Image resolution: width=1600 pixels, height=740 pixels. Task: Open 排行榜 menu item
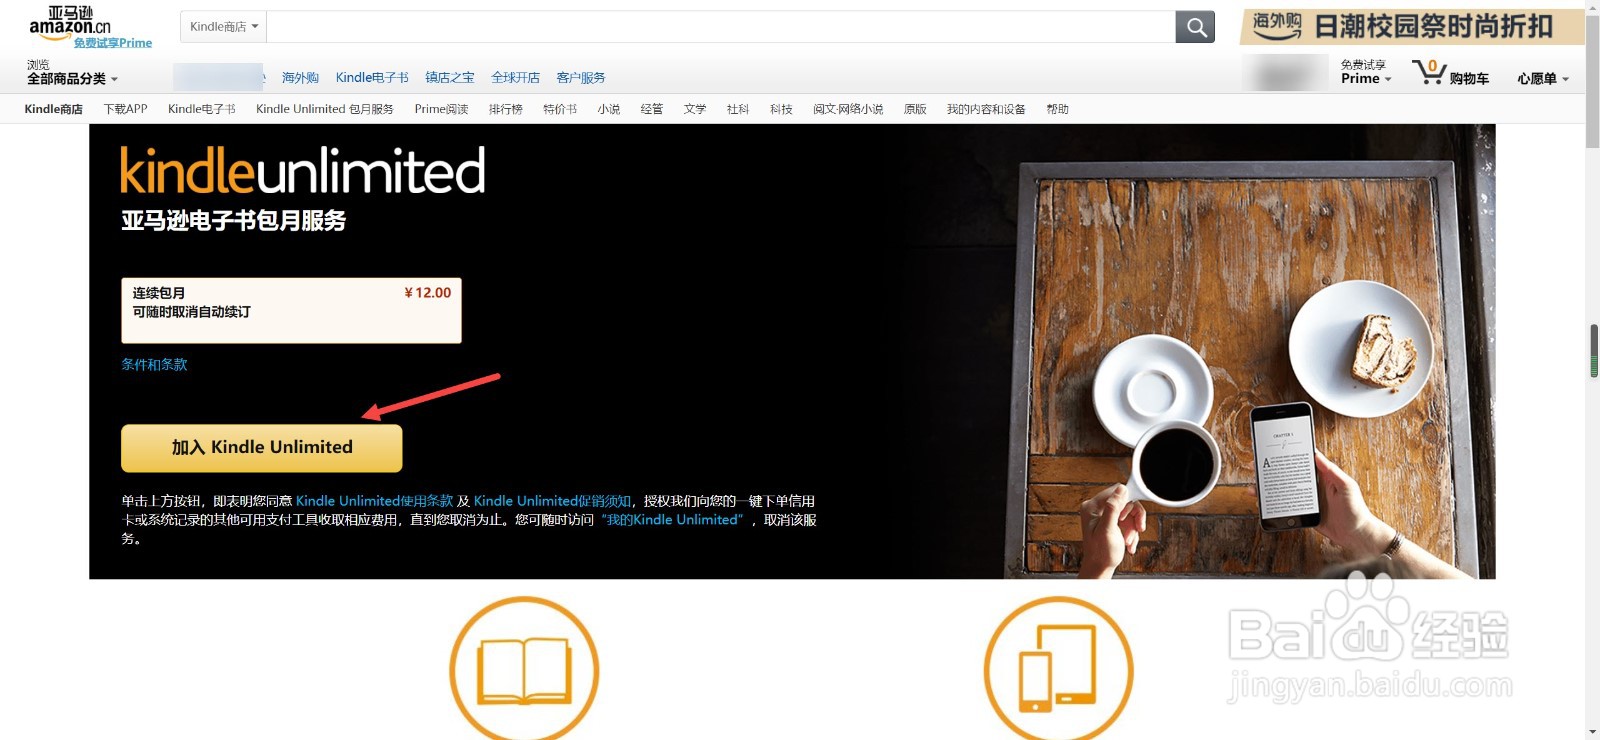[506, 109]
